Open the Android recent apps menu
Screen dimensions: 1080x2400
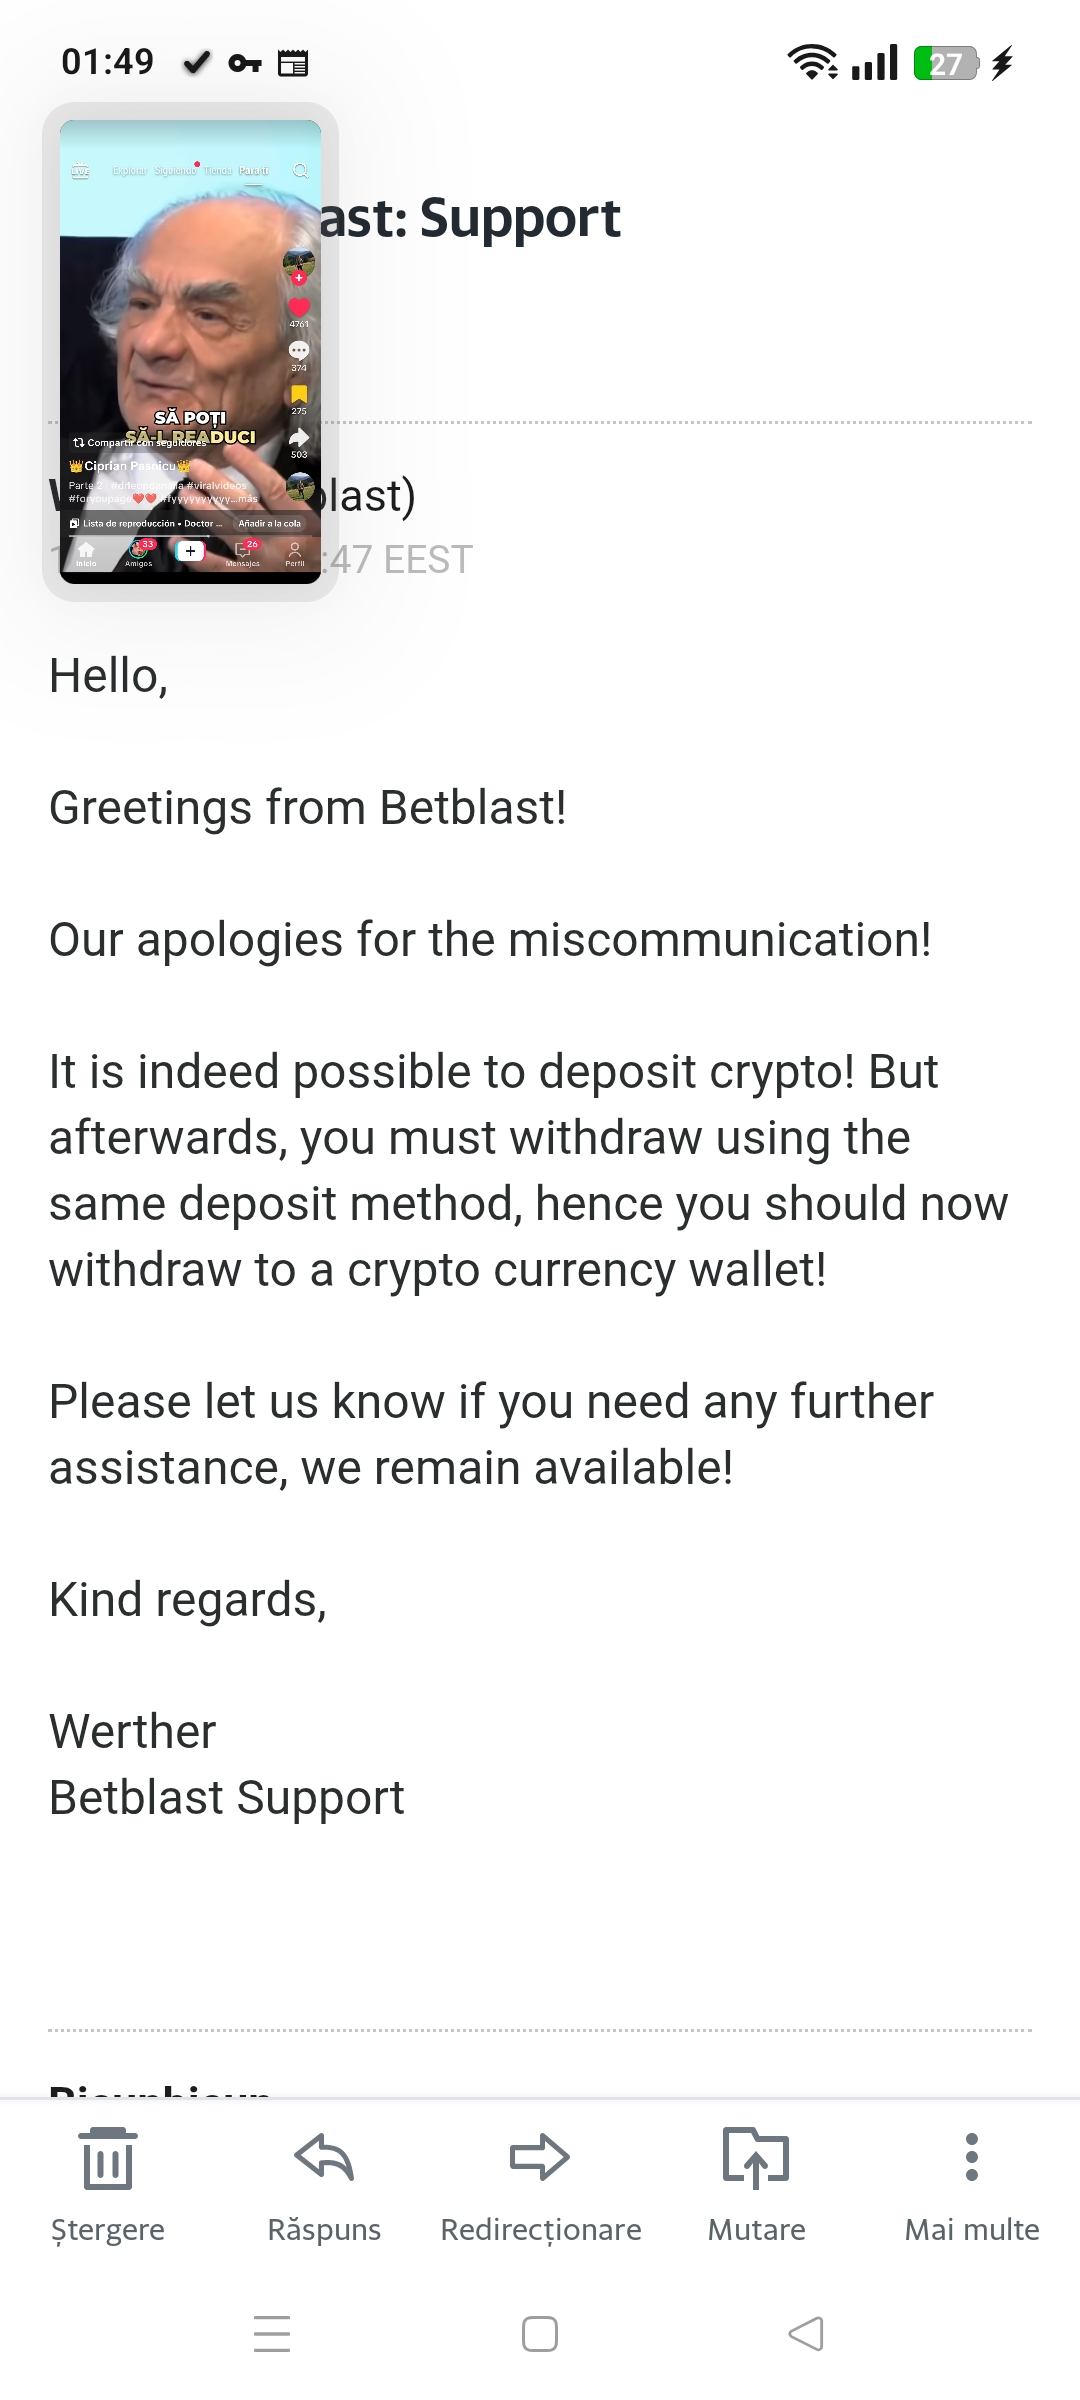click(272, 2334)
